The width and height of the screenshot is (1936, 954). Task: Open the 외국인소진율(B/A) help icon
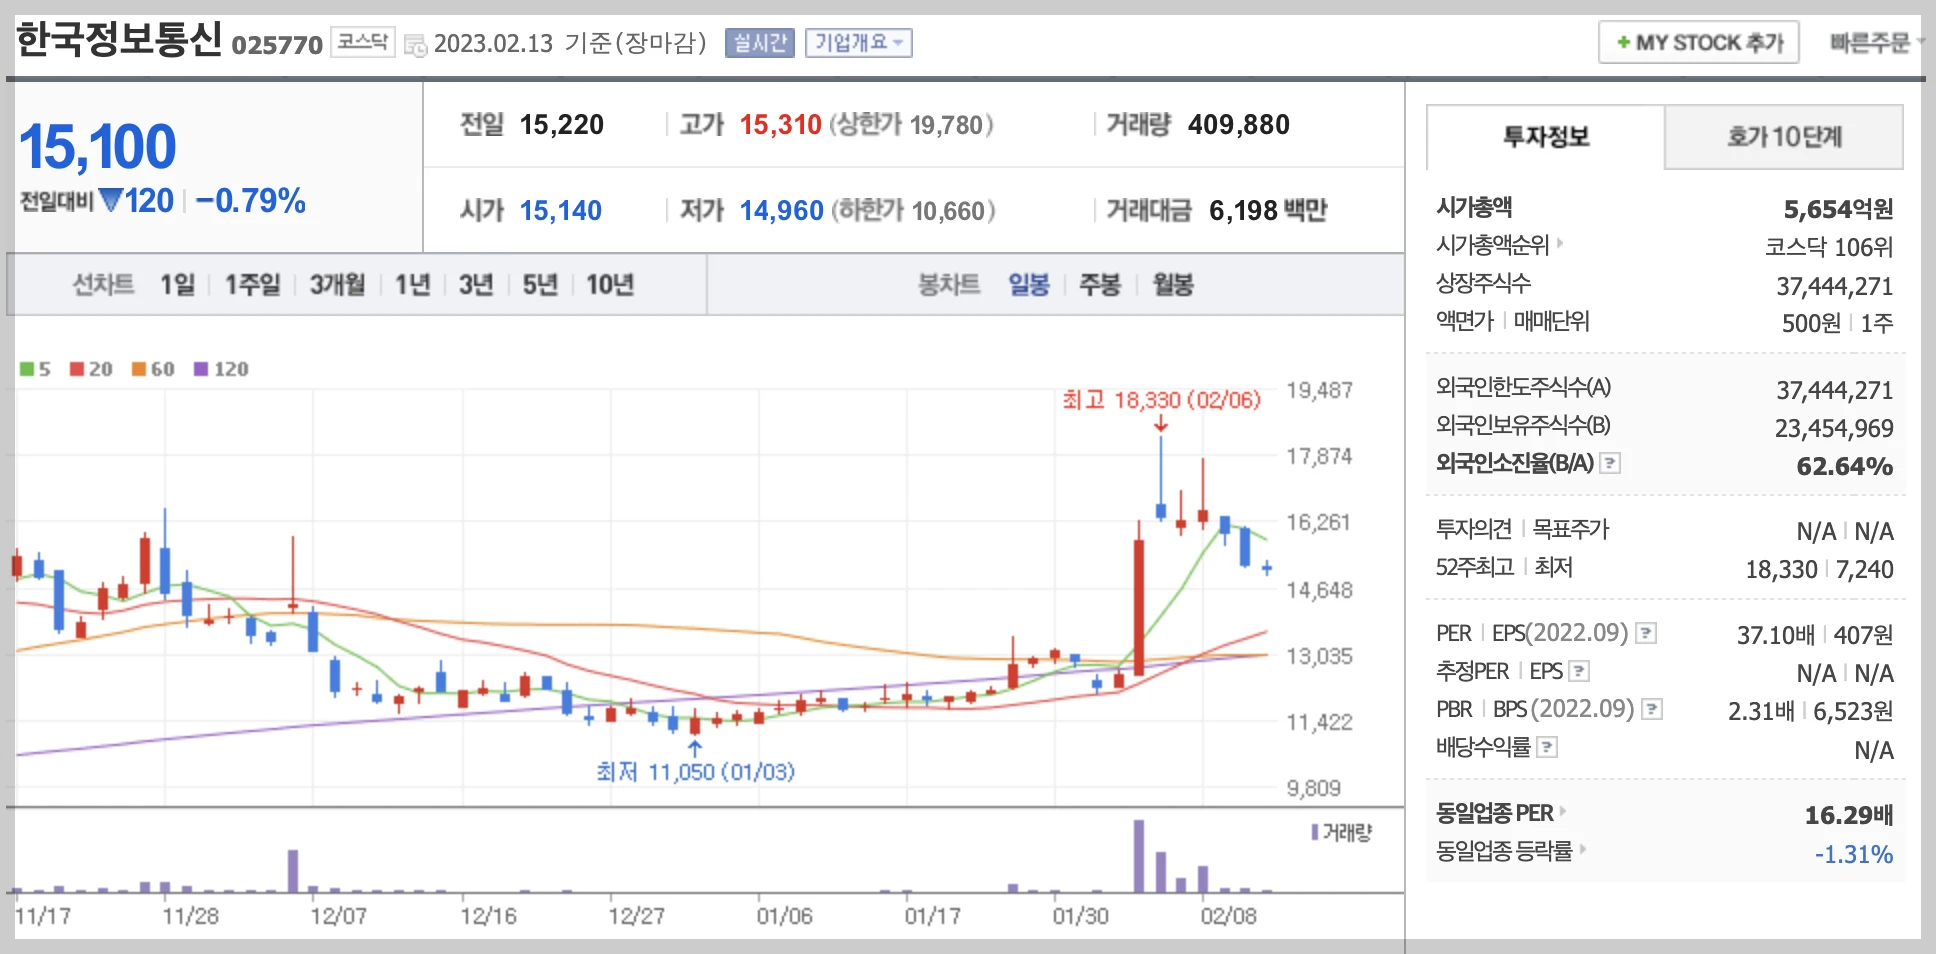click(1610, 463)
